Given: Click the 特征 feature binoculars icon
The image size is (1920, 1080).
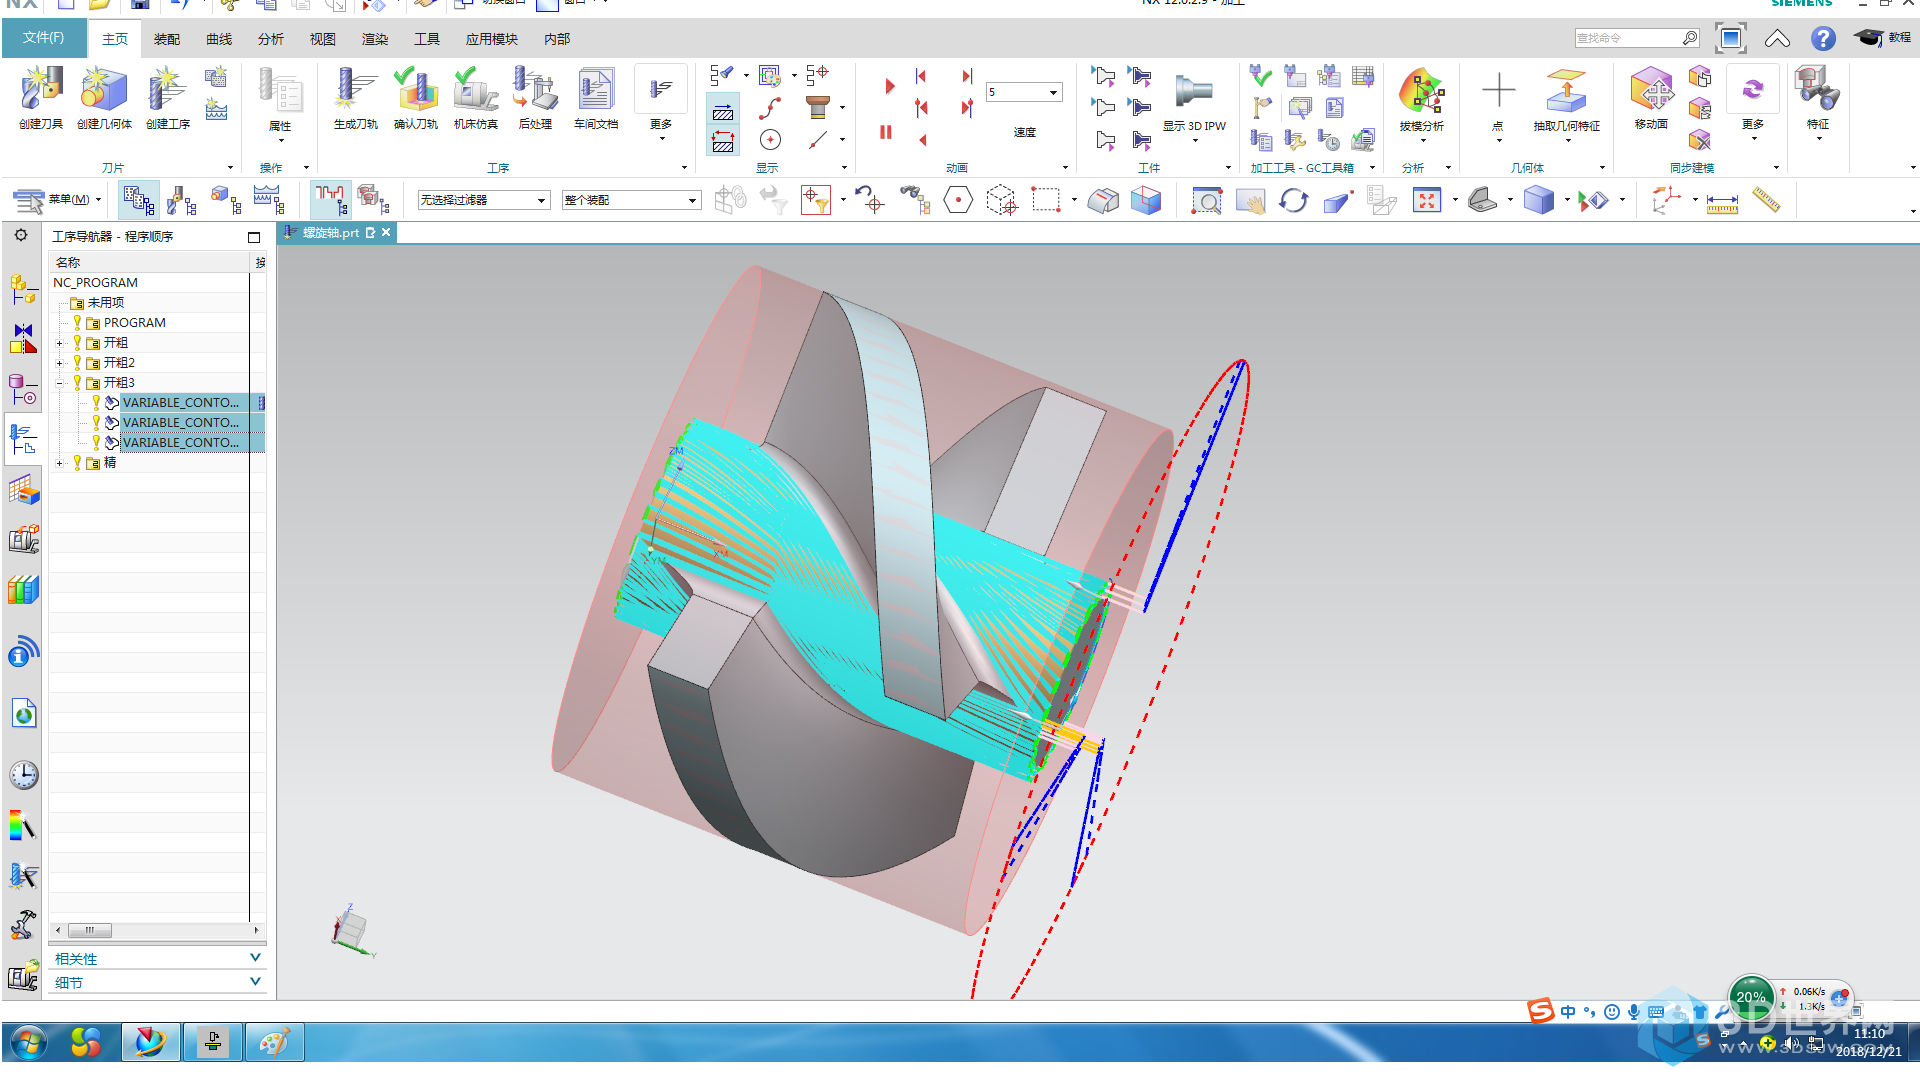Looking at the screenshot, I should pos(1817,98).
